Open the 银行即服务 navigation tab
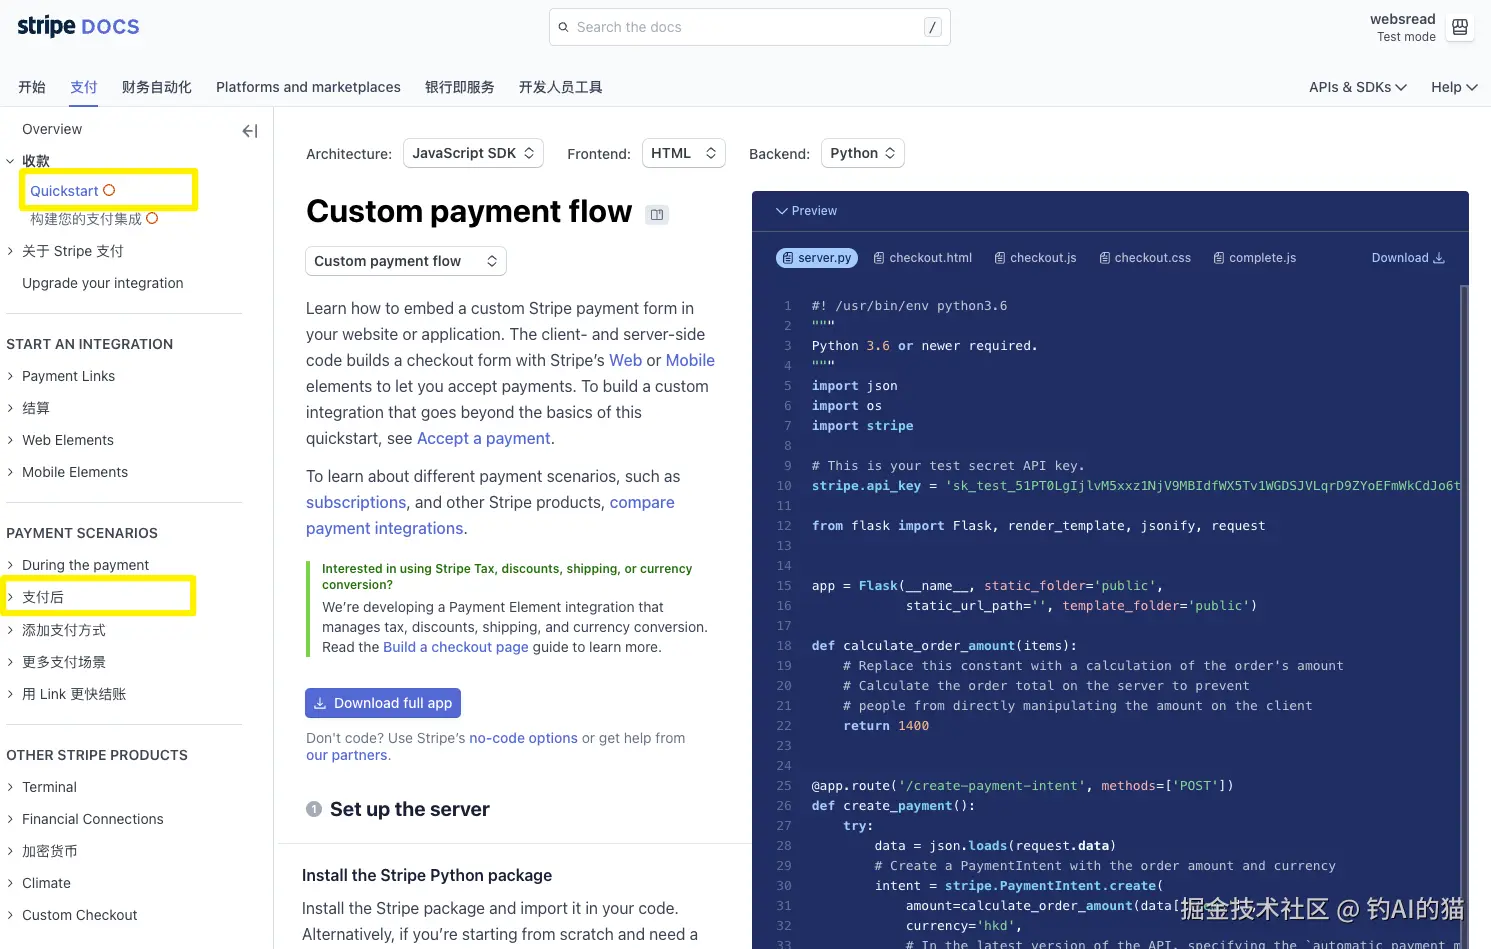Viewport: 1491px width, 949px height. [460, 87]
